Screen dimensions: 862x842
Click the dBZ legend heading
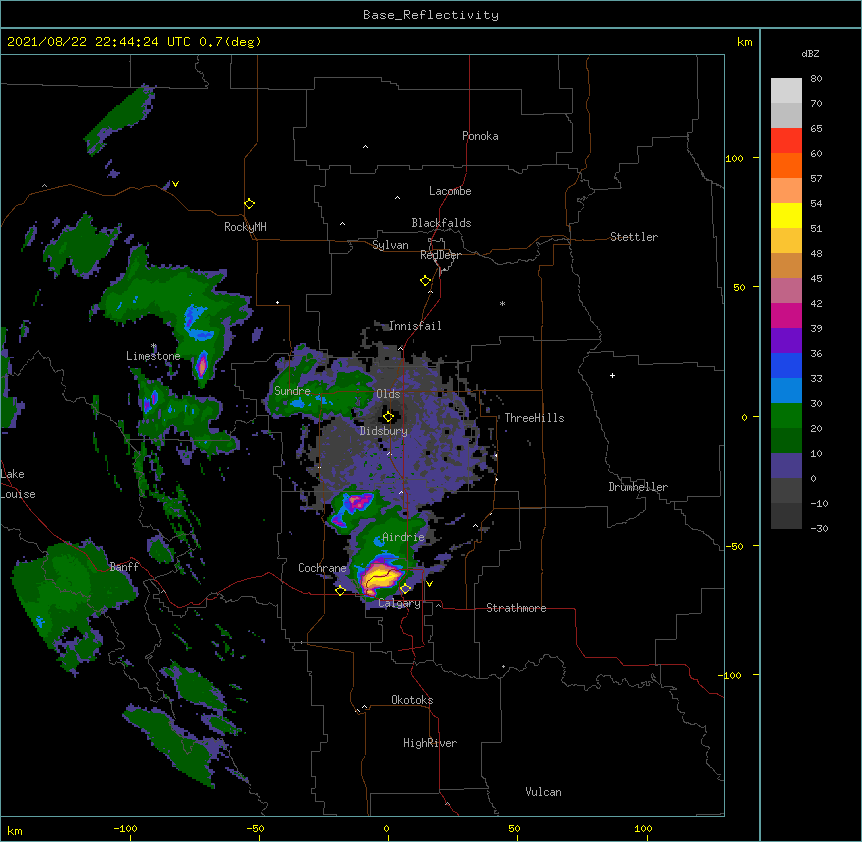tap(810, 53)
